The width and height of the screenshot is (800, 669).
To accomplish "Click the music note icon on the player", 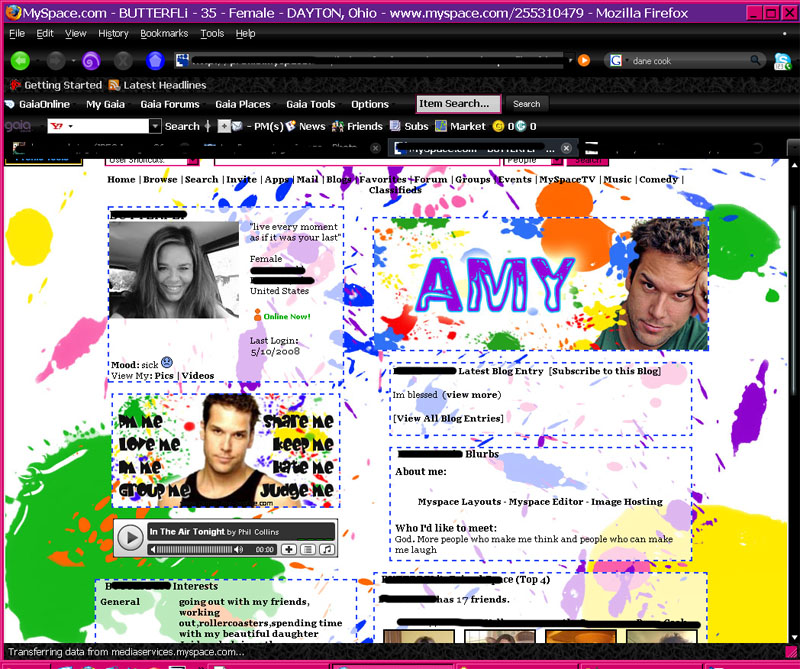I will pos(325,549).
